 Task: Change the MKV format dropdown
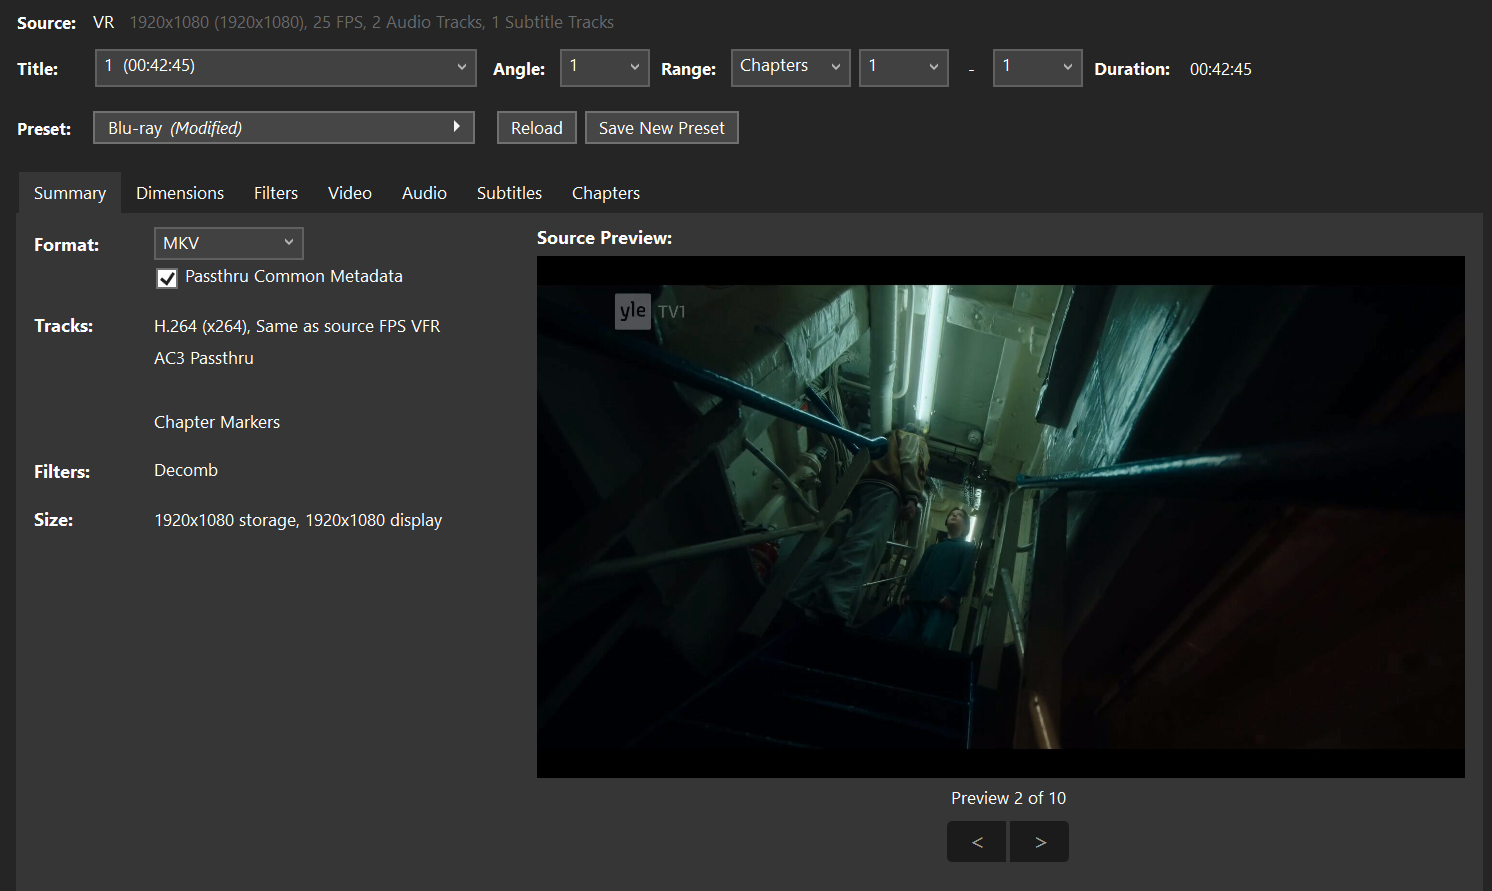coord(228,243)
